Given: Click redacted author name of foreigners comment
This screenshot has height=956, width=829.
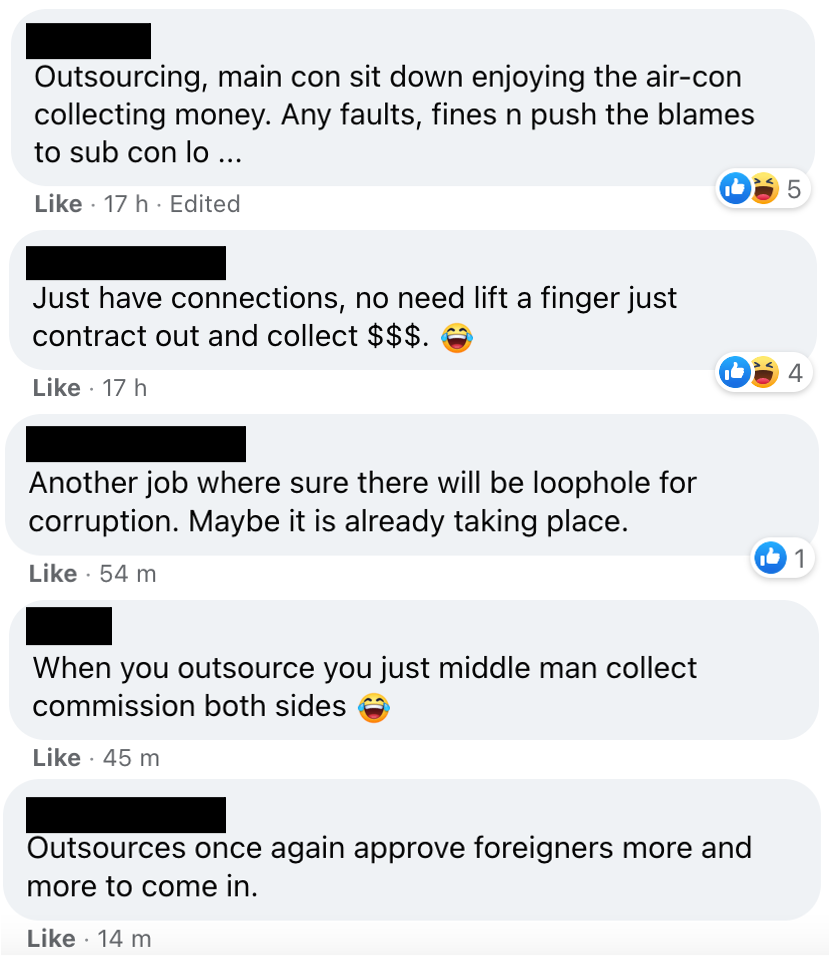Looking at the screenshot, I should pyautogui.click(x=126, y=815).
